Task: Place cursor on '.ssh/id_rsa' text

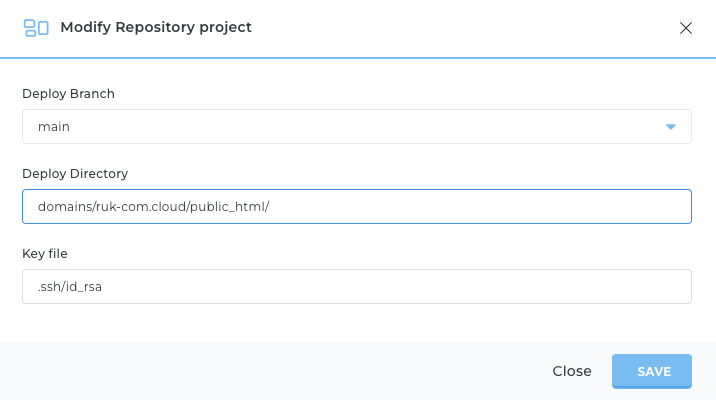Action: click(70, 287)
